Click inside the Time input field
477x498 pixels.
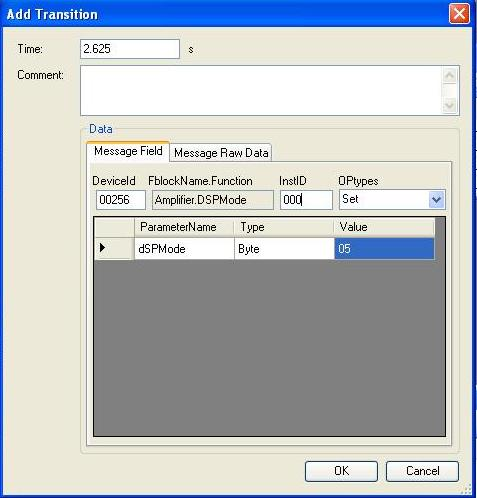pyautogui.click(x=130, y=49)
